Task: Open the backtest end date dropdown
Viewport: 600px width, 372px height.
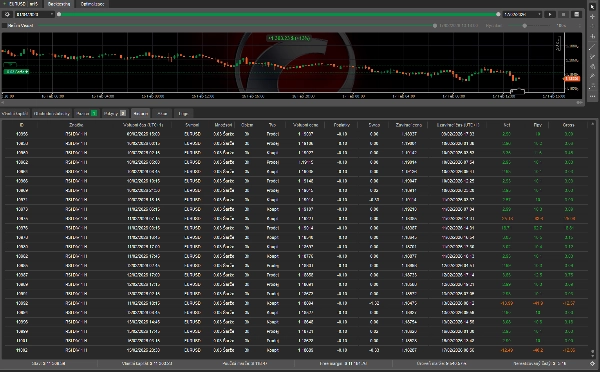Action: (522, 15)
